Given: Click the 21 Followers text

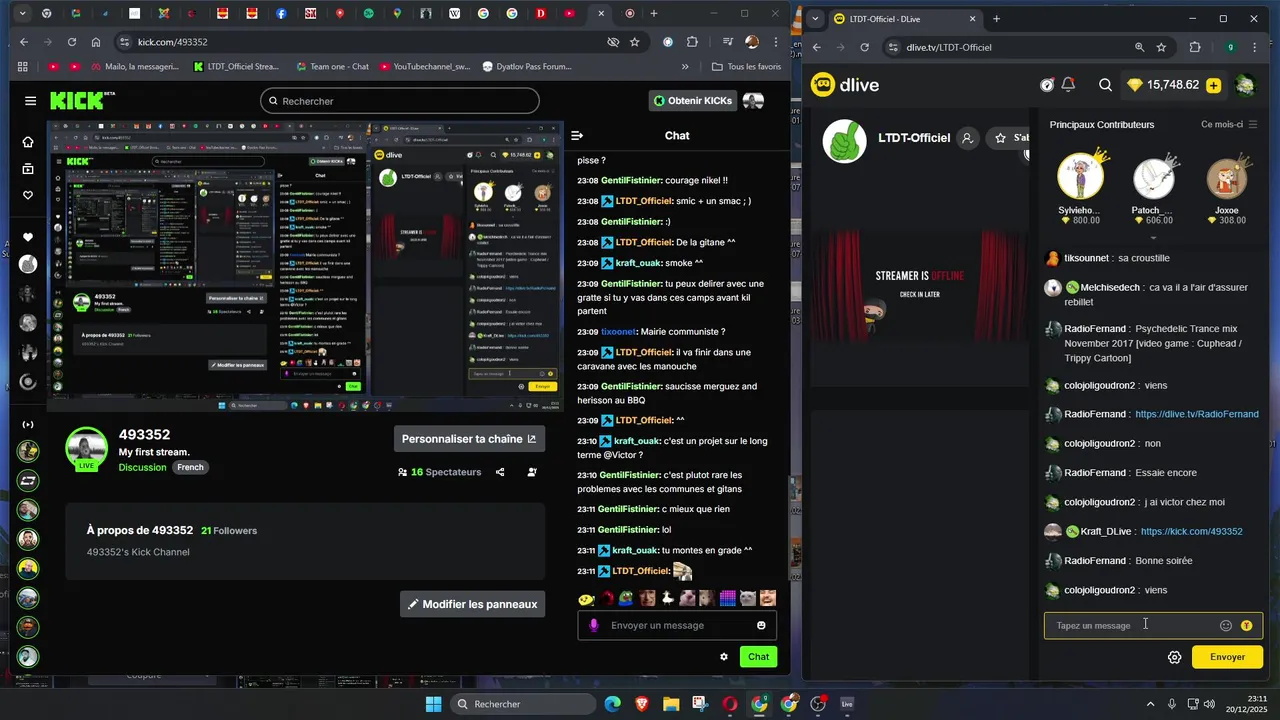Looking at the screenshot, I should tap(229, 531).
